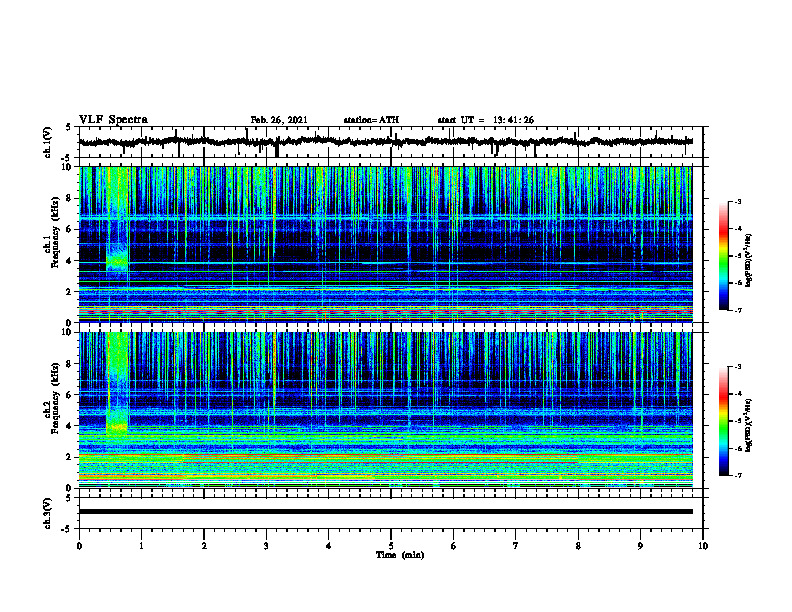Click the black ch.3 signal band
792x612 pixels.
[385, 512]
